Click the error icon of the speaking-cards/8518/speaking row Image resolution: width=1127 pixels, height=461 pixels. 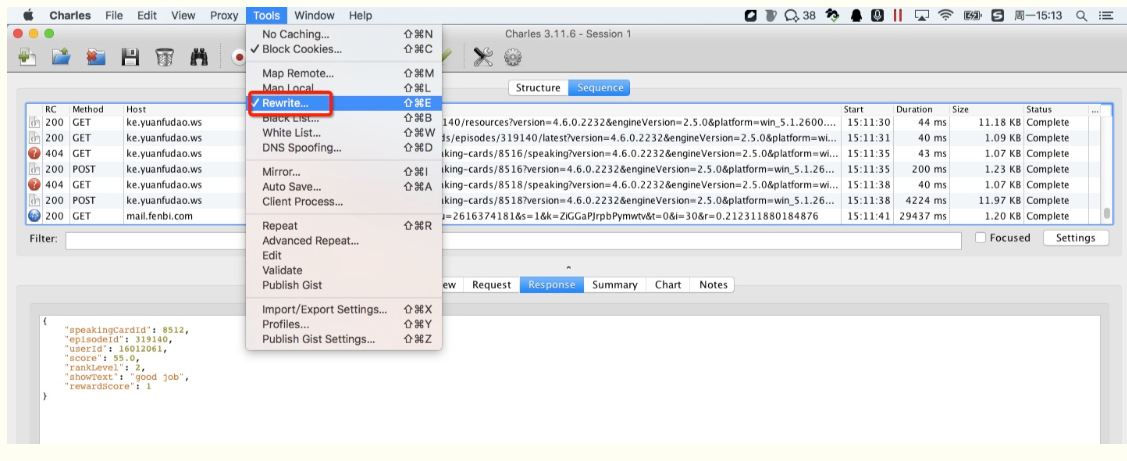click(x=34, y=185)
